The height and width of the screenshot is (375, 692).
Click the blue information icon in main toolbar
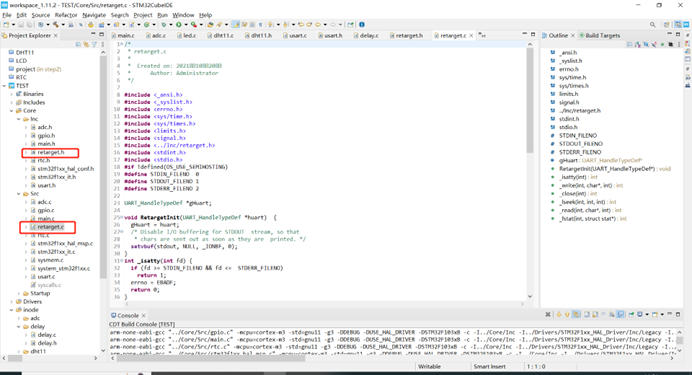(x=361, y=24)
